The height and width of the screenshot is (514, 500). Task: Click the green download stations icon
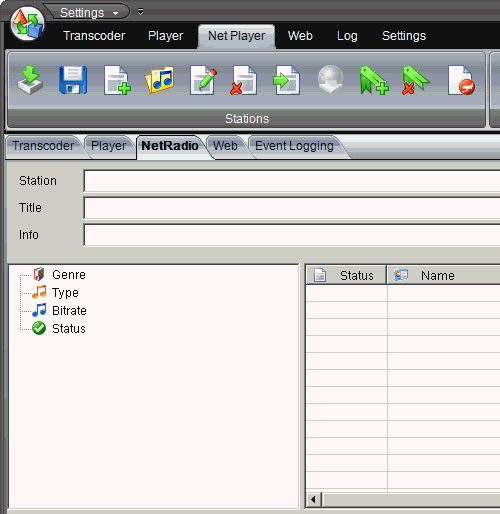tap(30, 80)
